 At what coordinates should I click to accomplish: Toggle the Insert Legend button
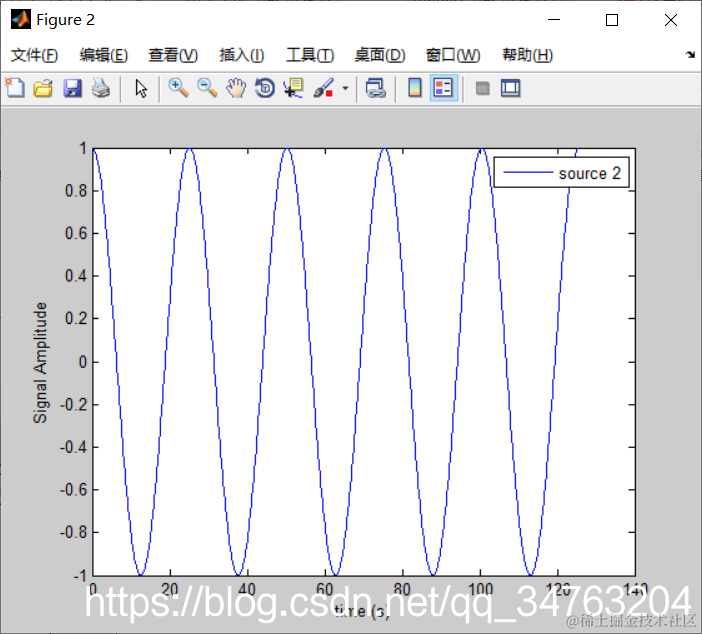pyautogui.click(x=443, y=88)
